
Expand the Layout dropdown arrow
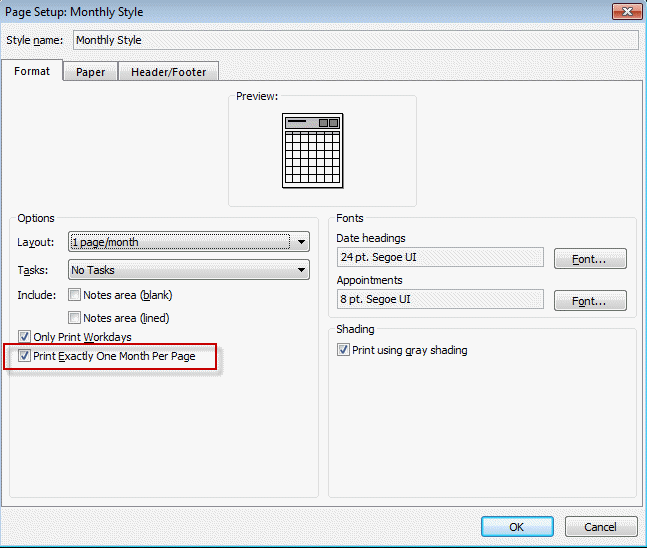pyautogui.click(x=301, y=242)
